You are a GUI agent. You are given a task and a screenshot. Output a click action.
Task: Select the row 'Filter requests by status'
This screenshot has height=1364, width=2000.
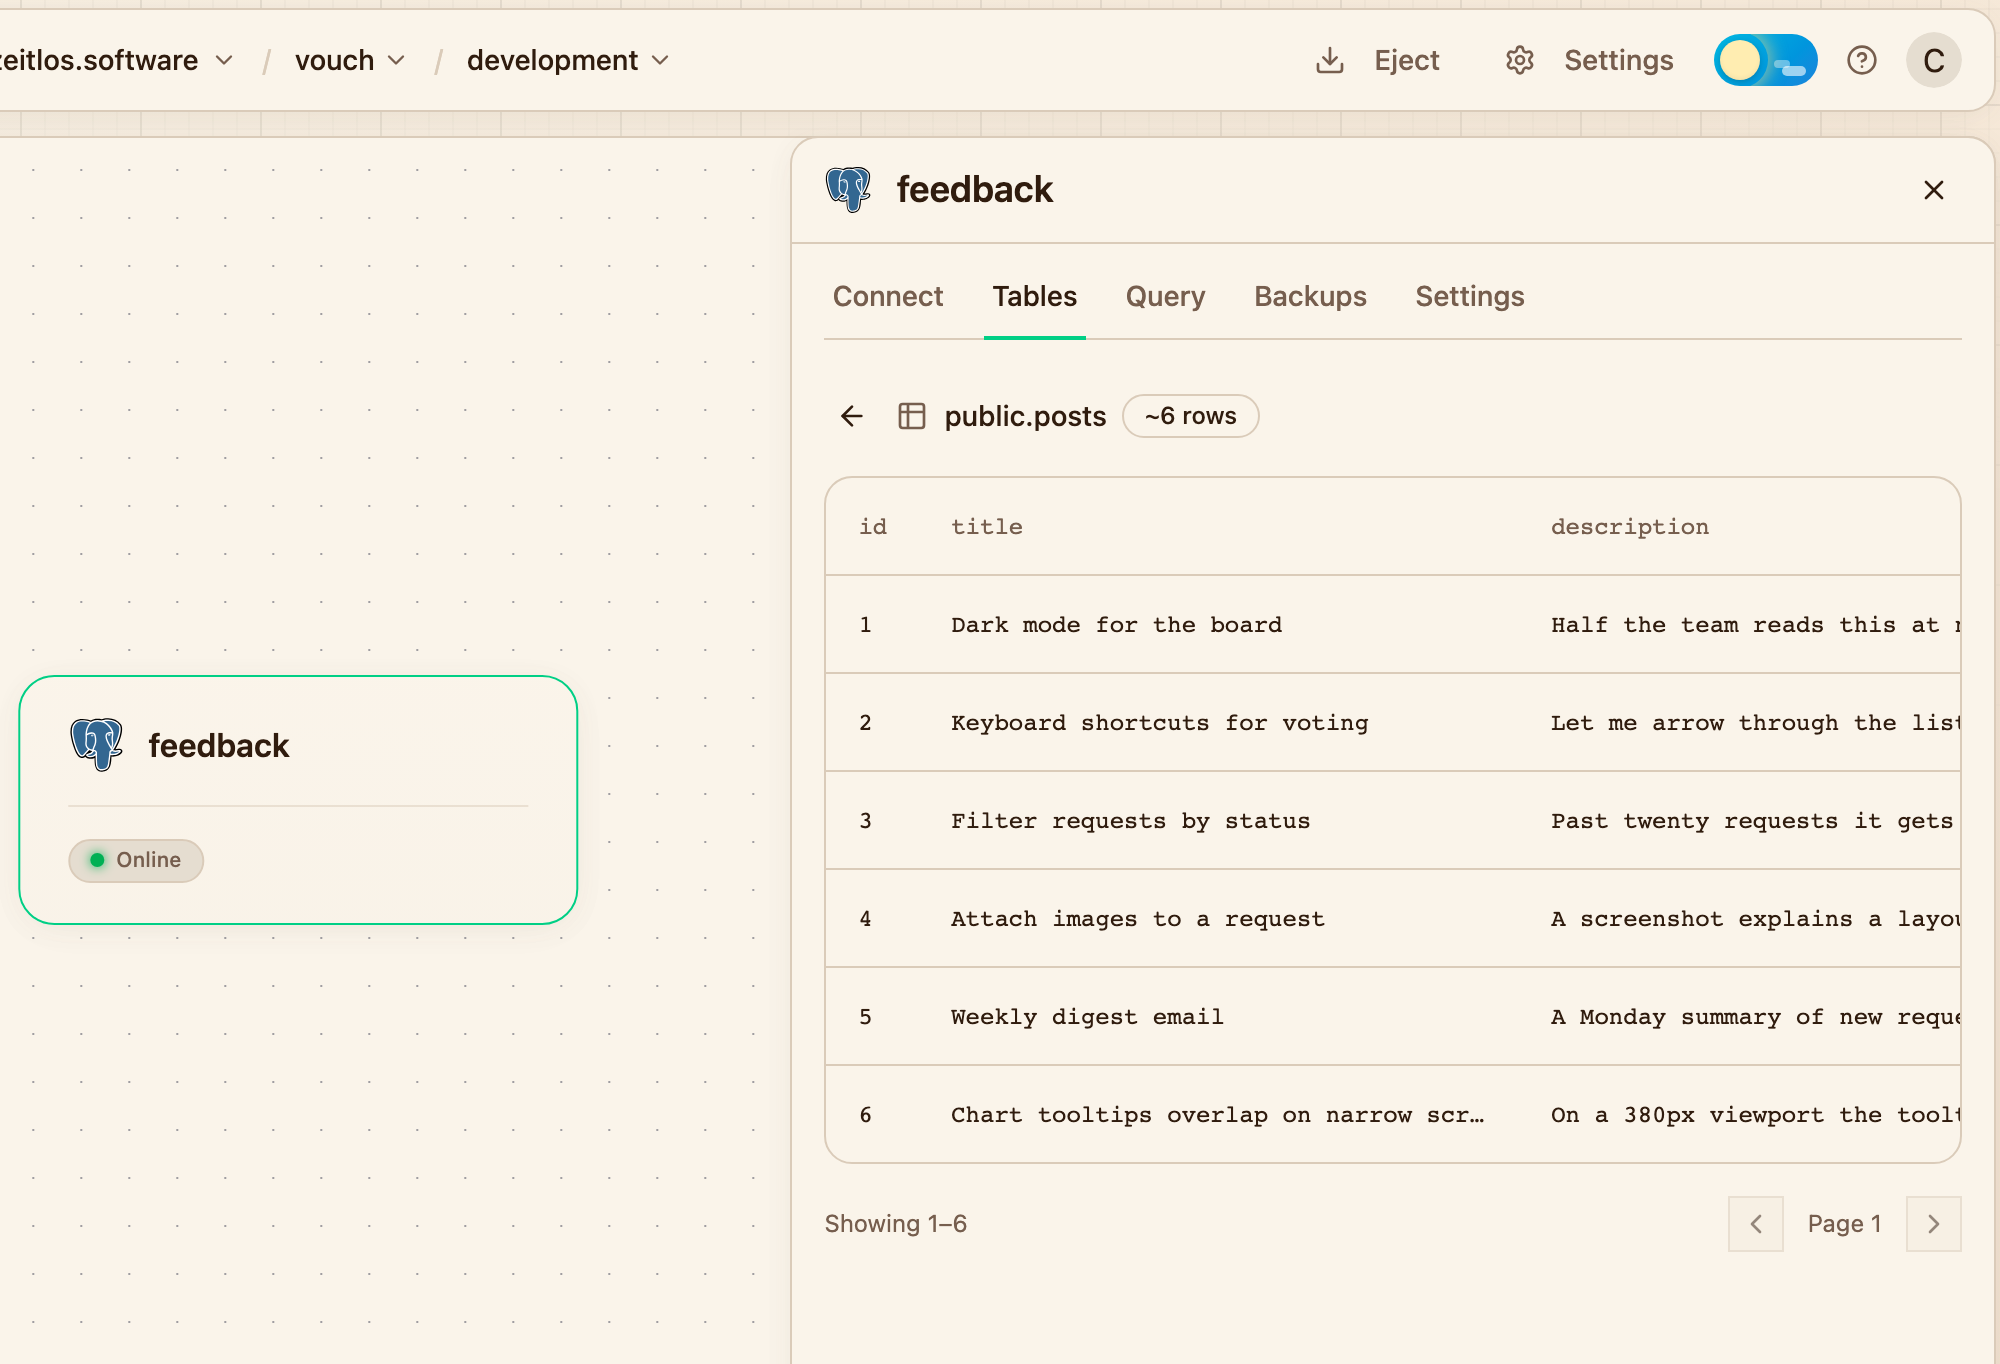click(x=1392, y=821)
